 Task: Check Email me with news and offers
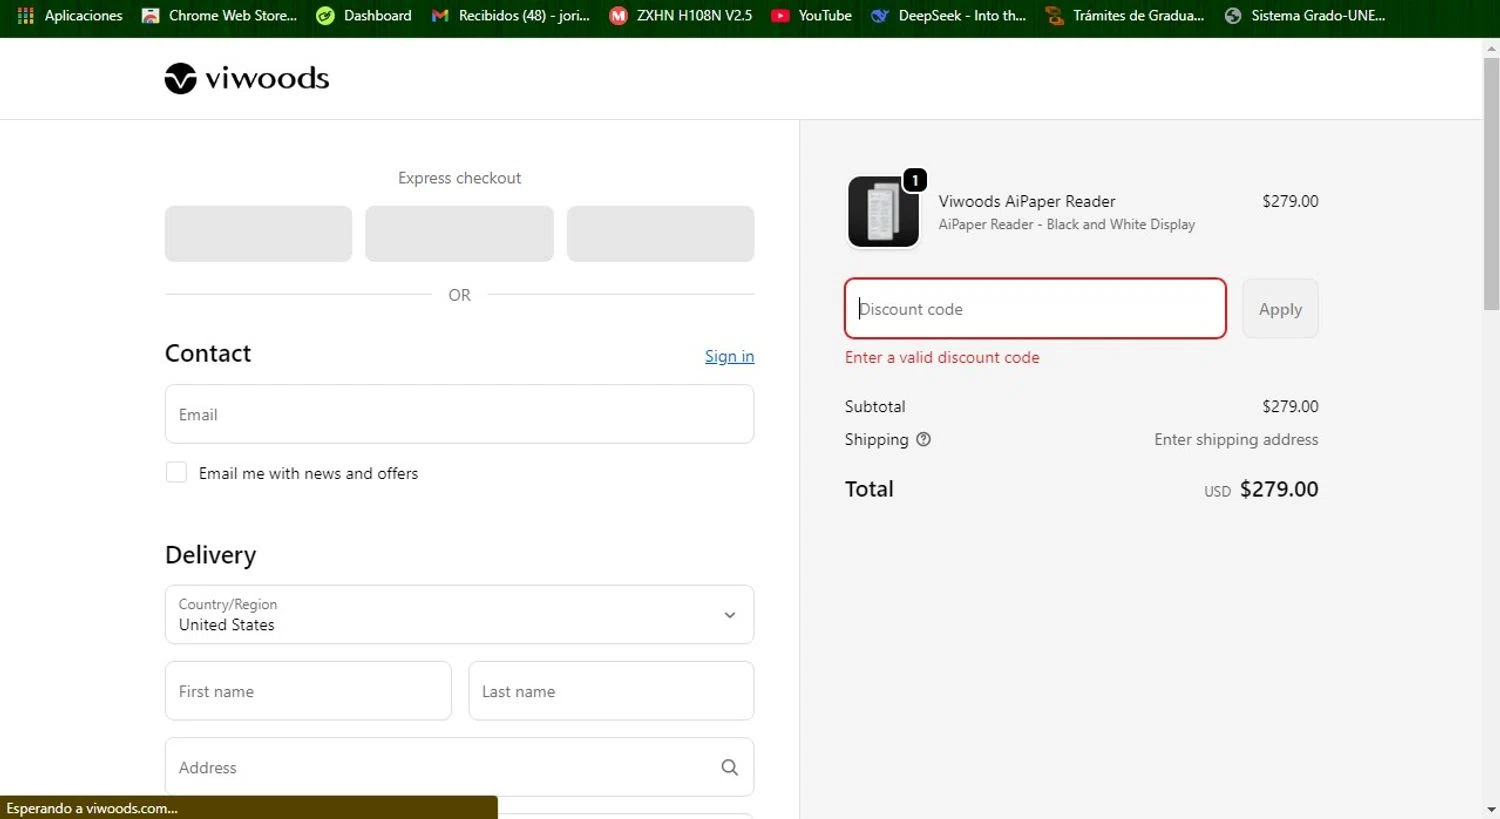(176, 472)
